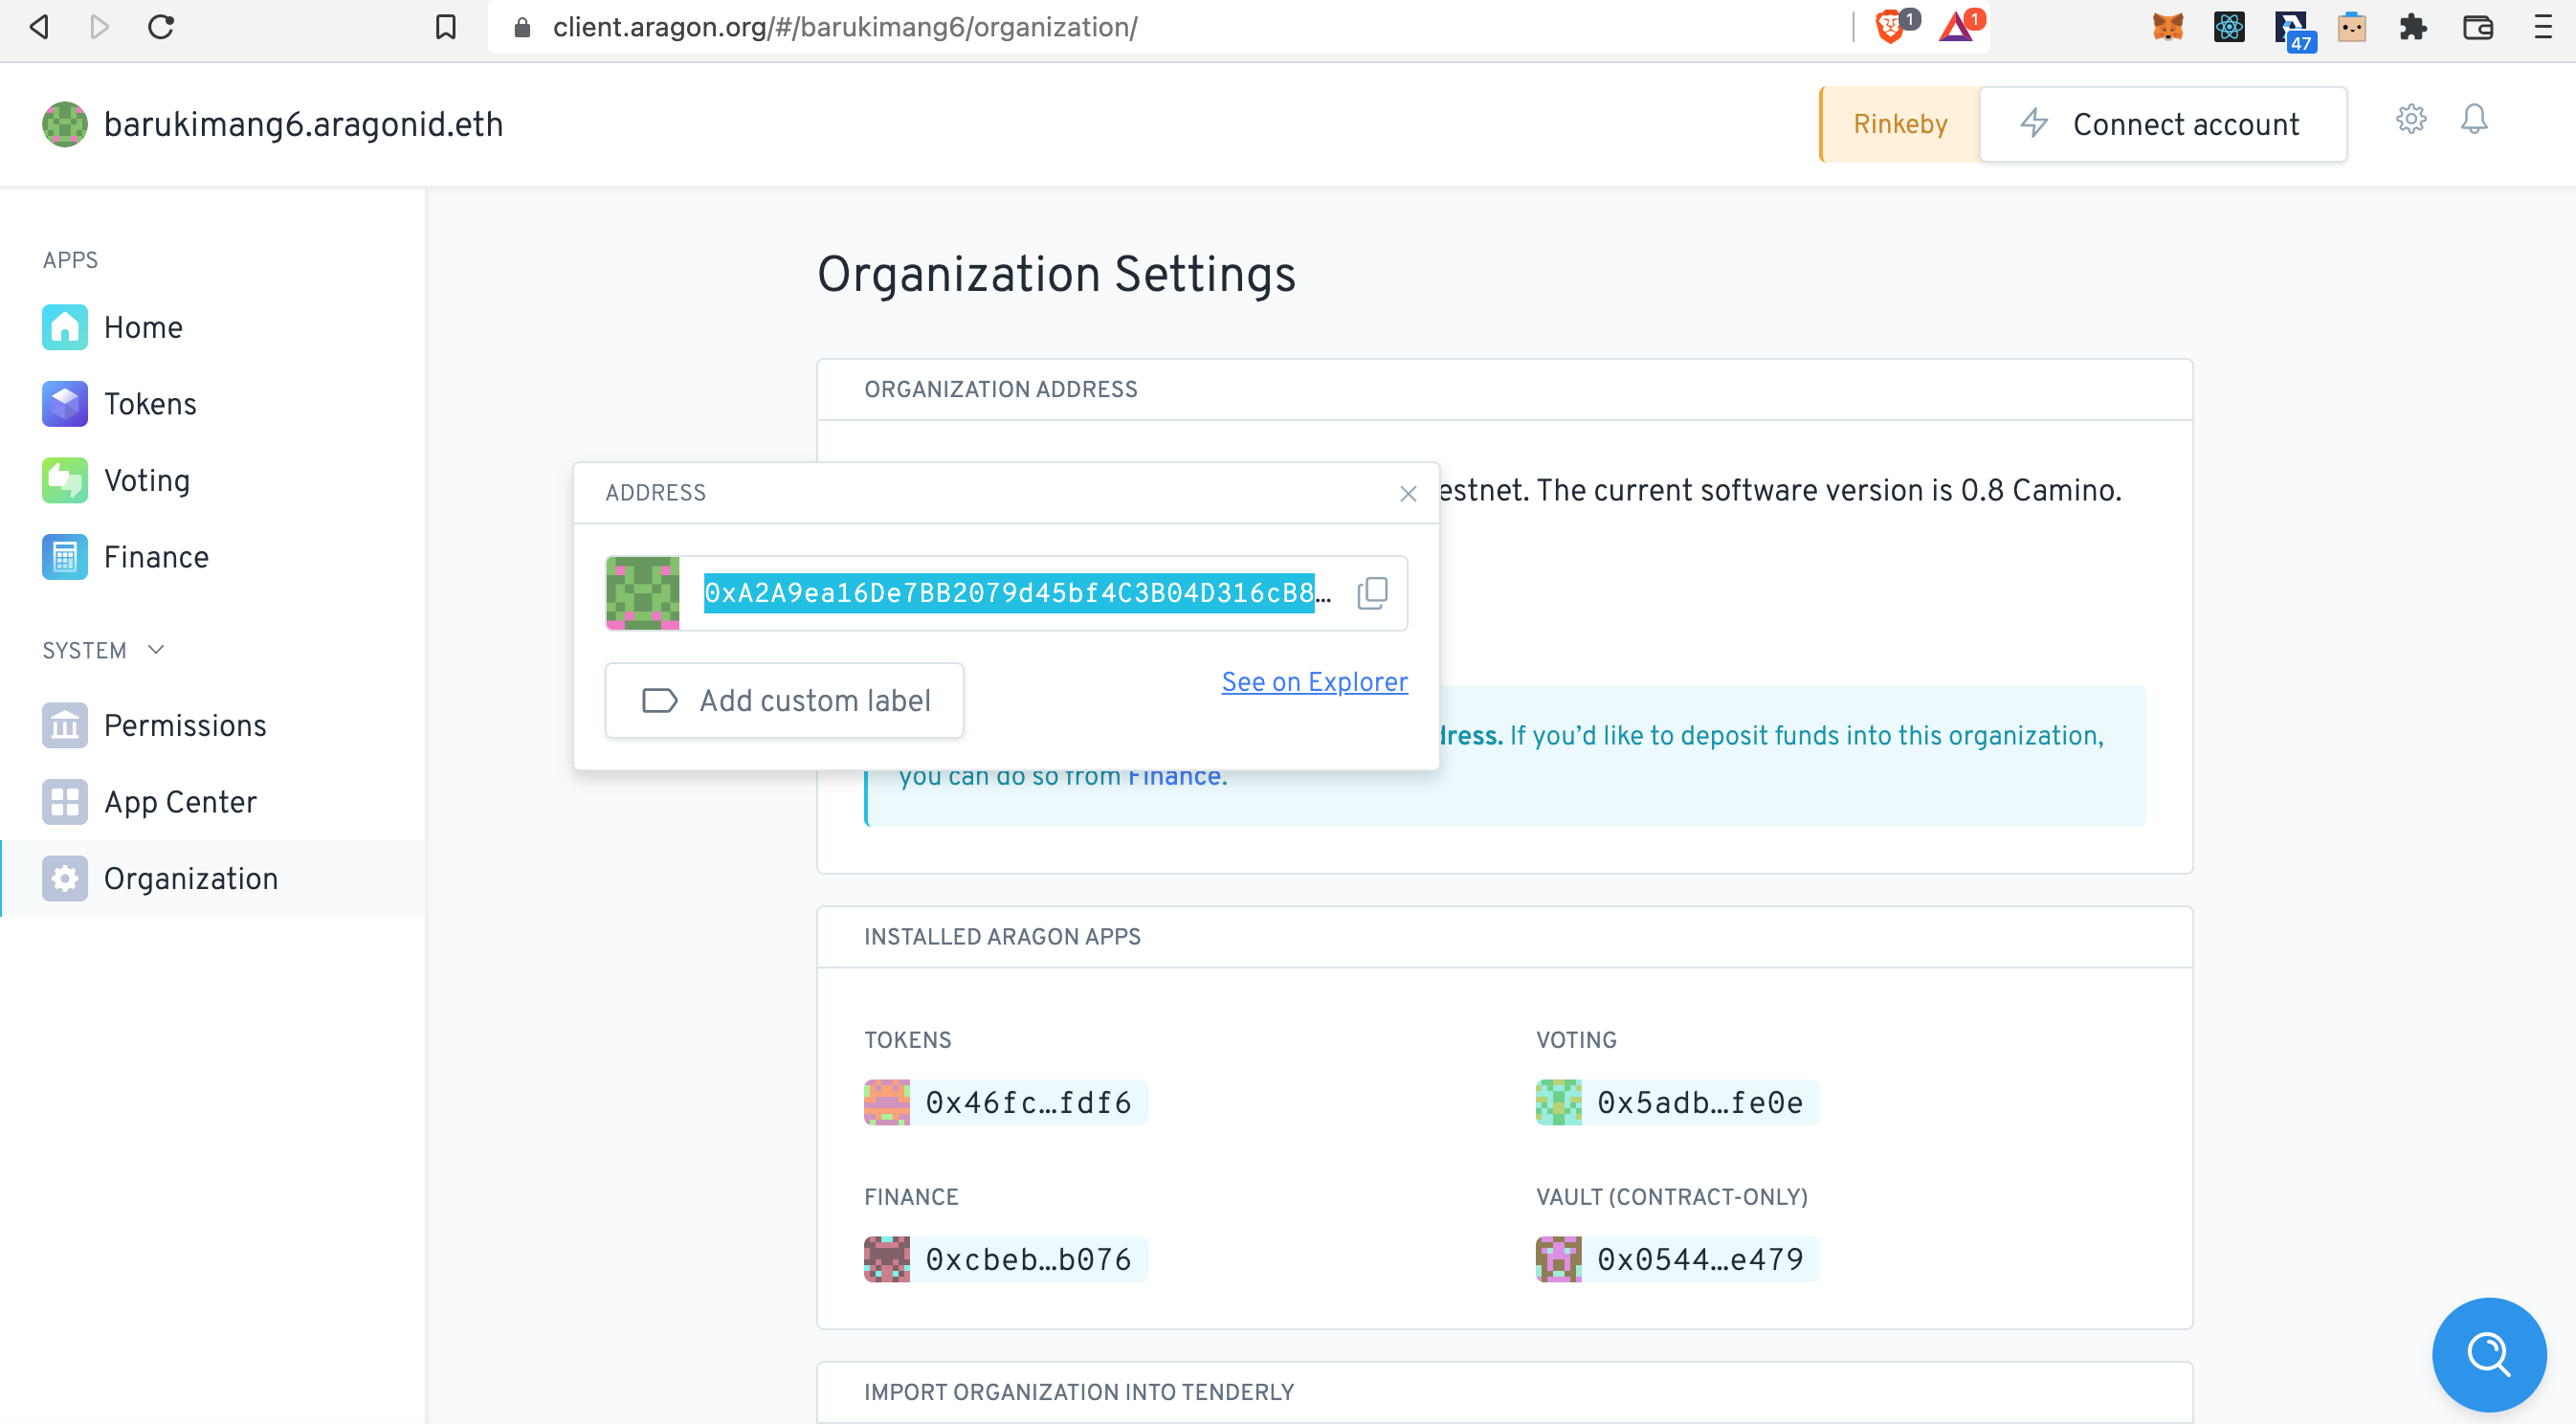Open See on Explorer link
This screenshot has width=2576, height=1424.
pyautogui.click(x=1314, y=682)
